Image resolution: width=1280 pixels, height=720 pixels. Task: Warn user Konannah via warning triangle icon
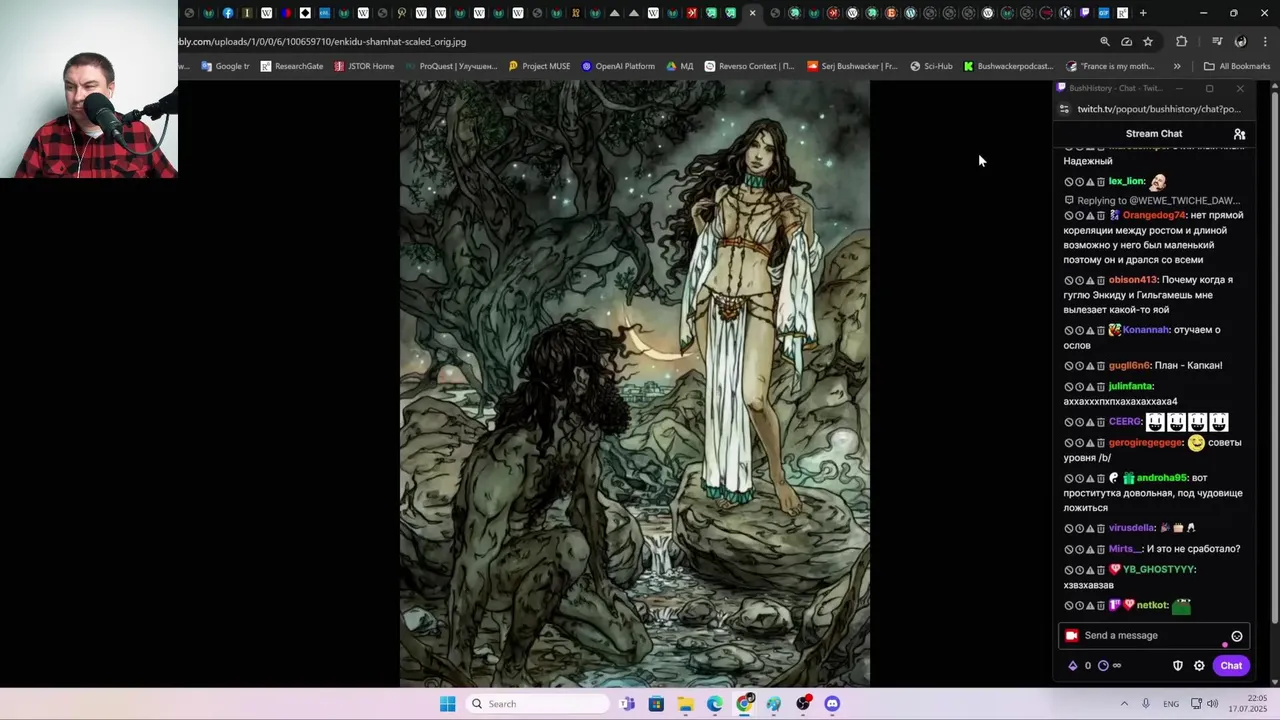tap(1090, 330)
